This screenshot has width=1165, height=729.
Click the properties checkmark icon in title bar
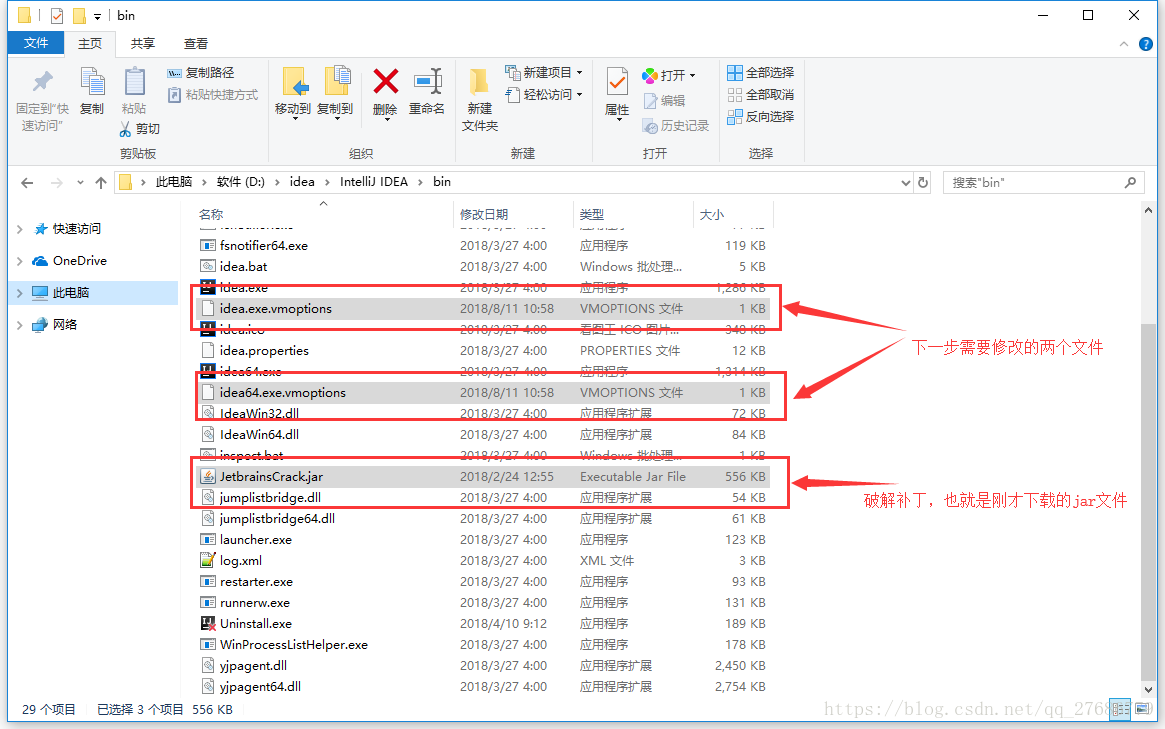[x=57, y=16]
